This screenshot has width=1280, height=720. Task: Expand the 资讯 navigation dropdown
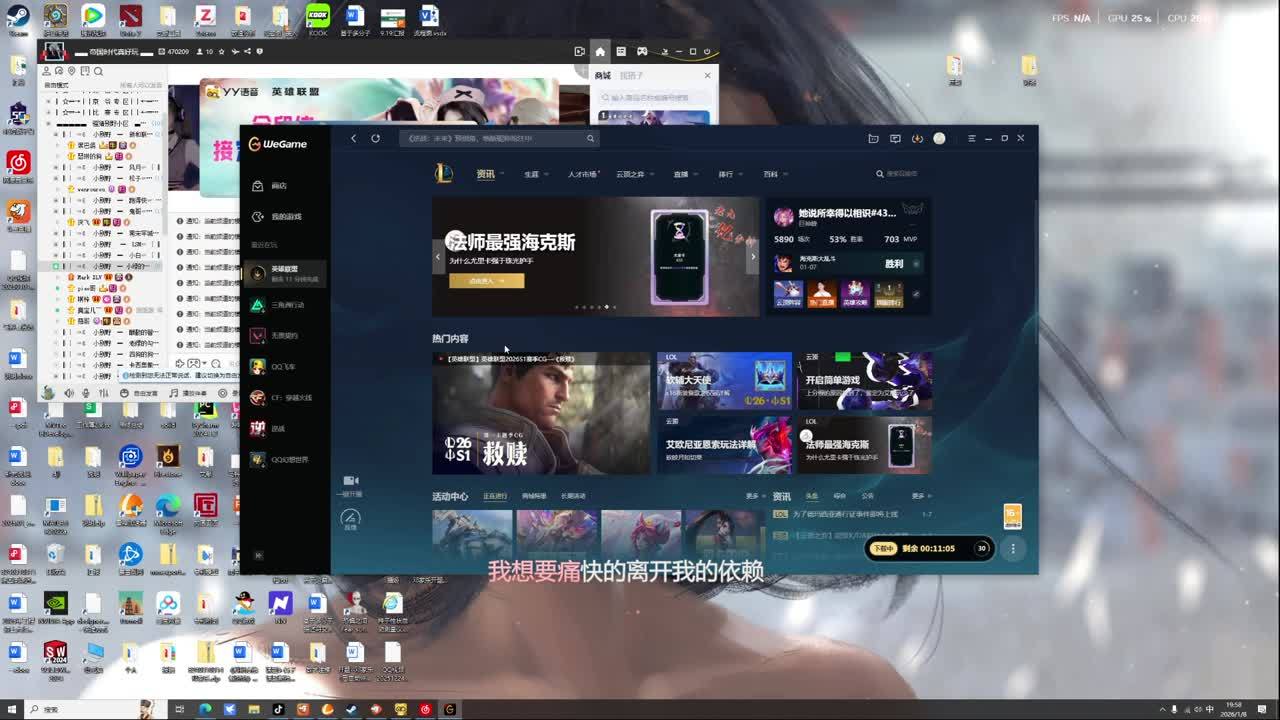click(487, 174)
